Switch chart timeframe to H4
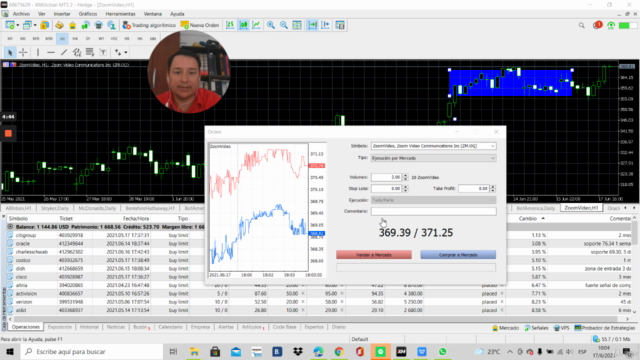The width and height of the screenshot is (640, 360). point(75,39)
